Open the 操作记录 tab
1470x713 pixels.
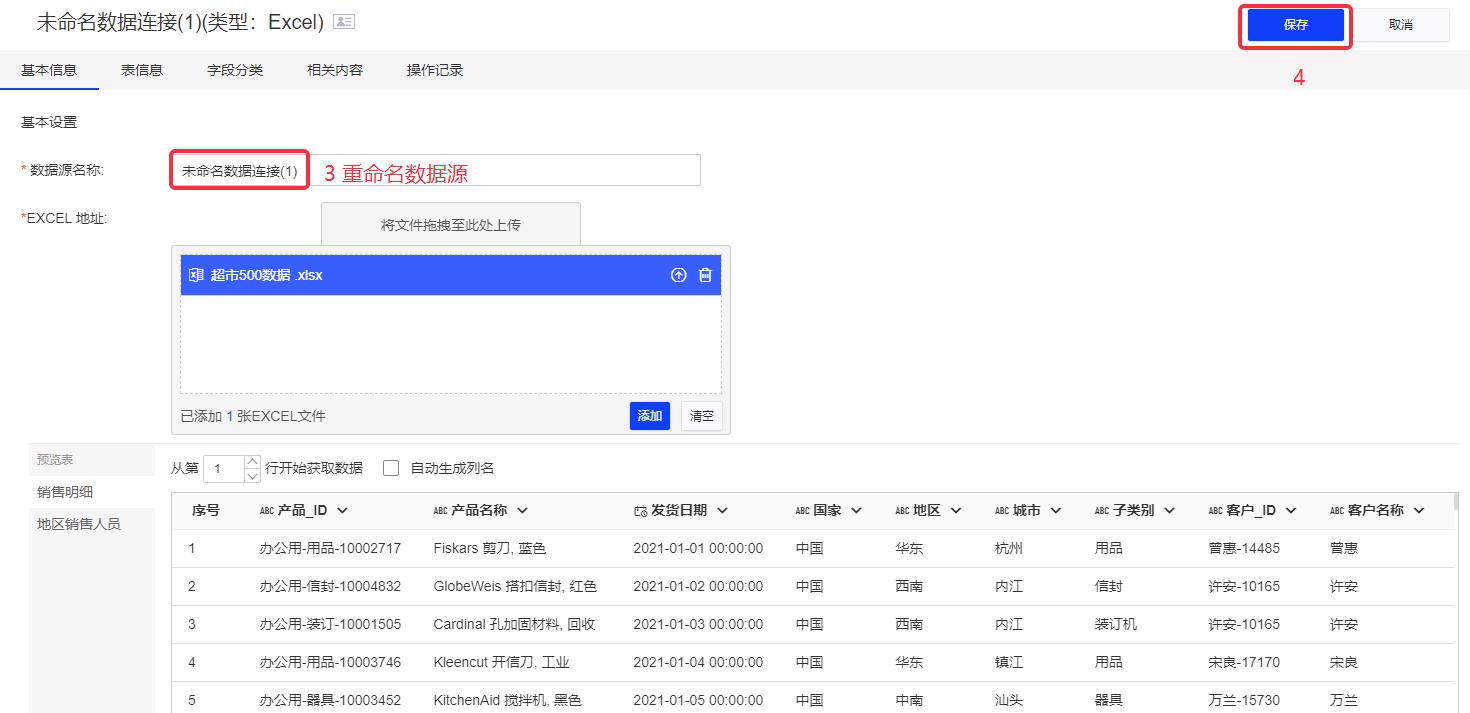pyautogui.click(x=434, y=69)
